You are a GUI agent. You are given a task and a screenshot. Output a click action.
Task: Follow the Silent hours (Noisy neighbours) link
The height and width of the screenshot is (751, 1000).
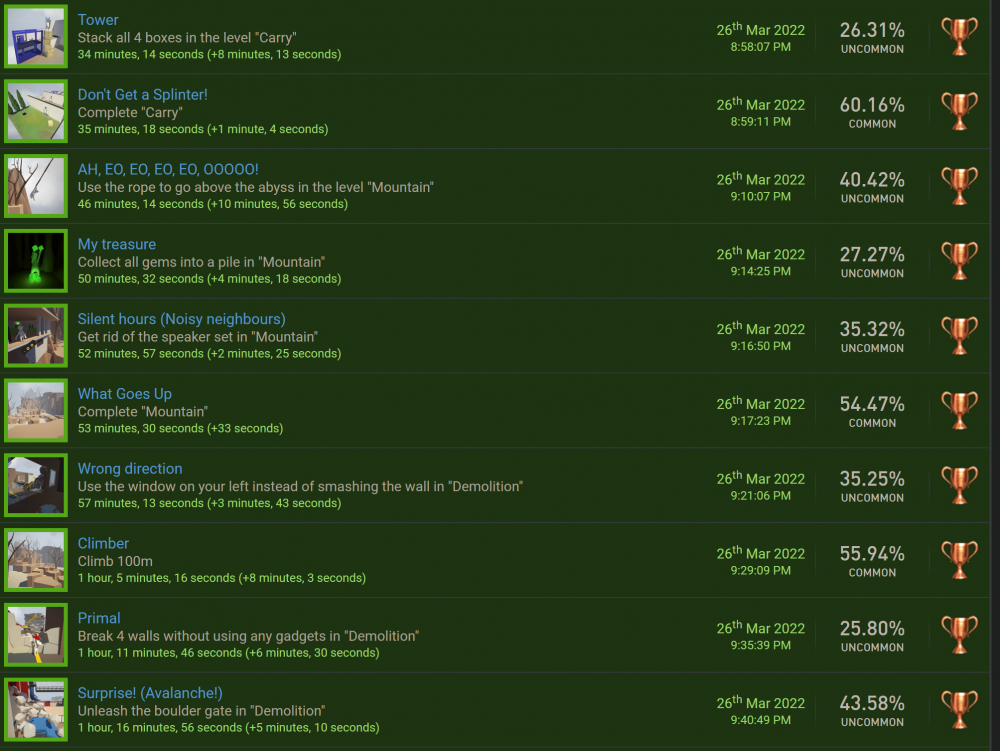(x=181, y=319)
